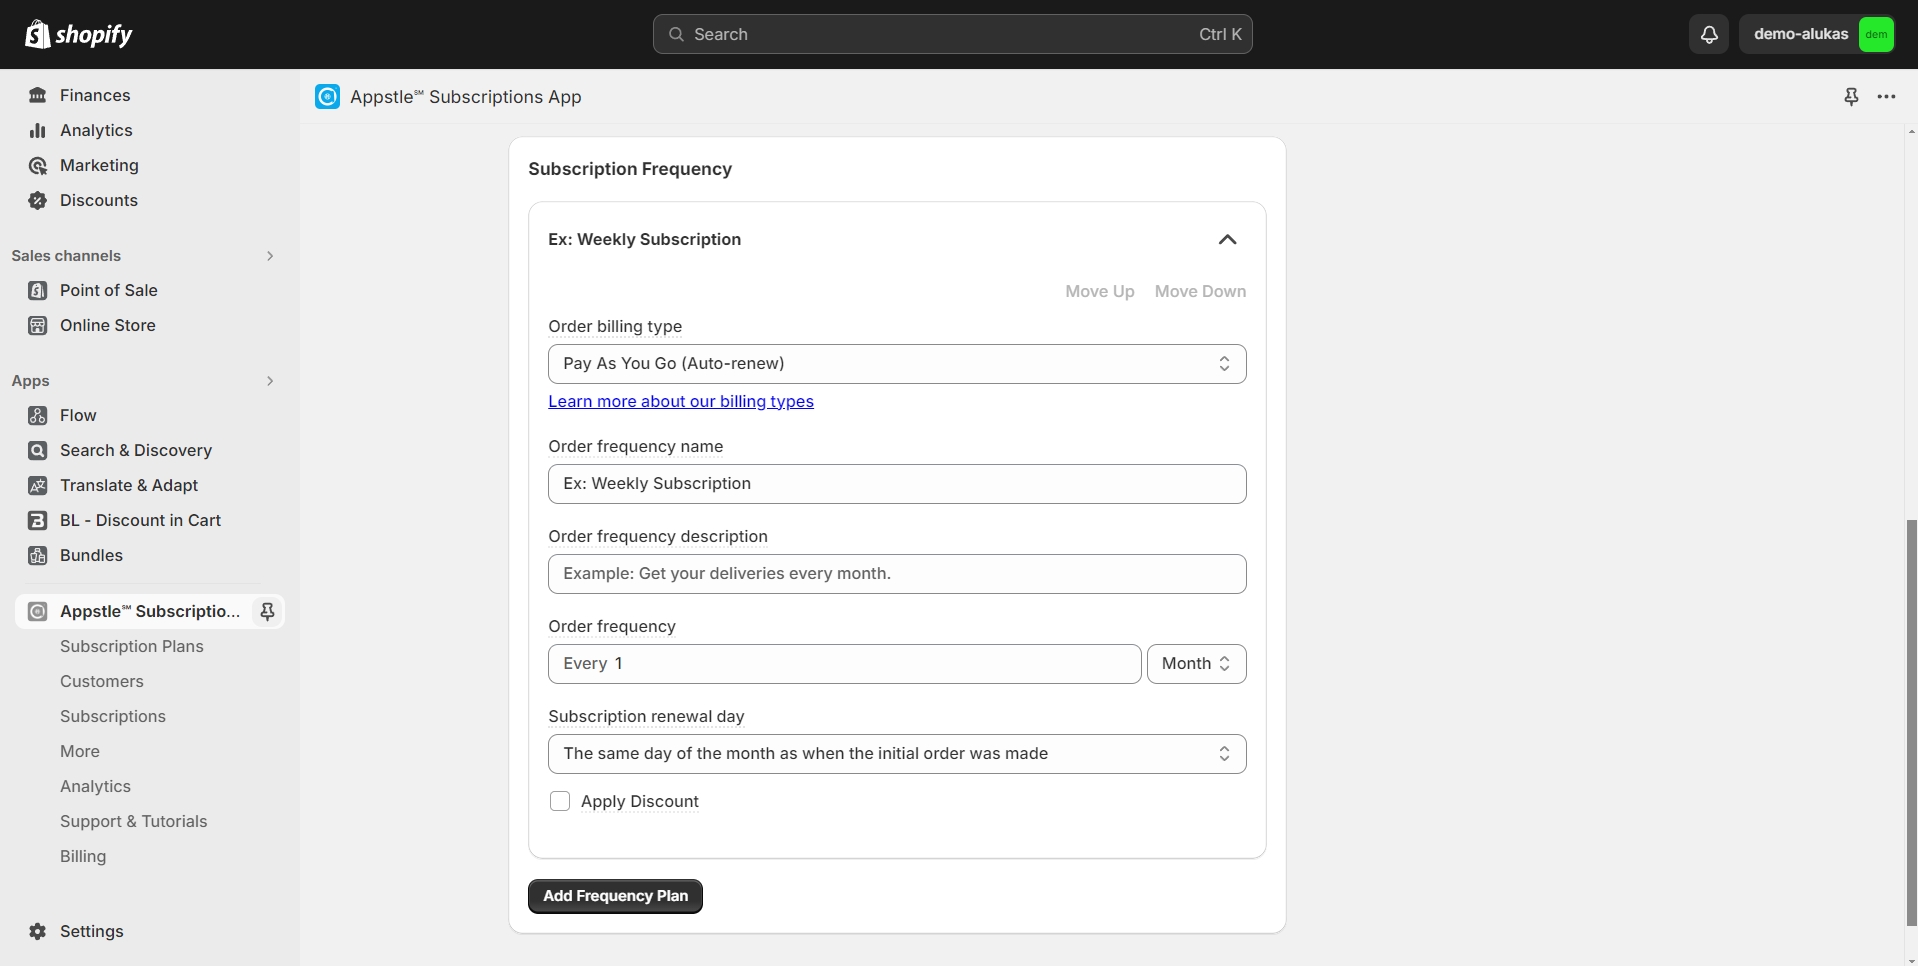Open the Subscription renewal day dropdown
1918x966 pixels.
(x=896, y=754)
